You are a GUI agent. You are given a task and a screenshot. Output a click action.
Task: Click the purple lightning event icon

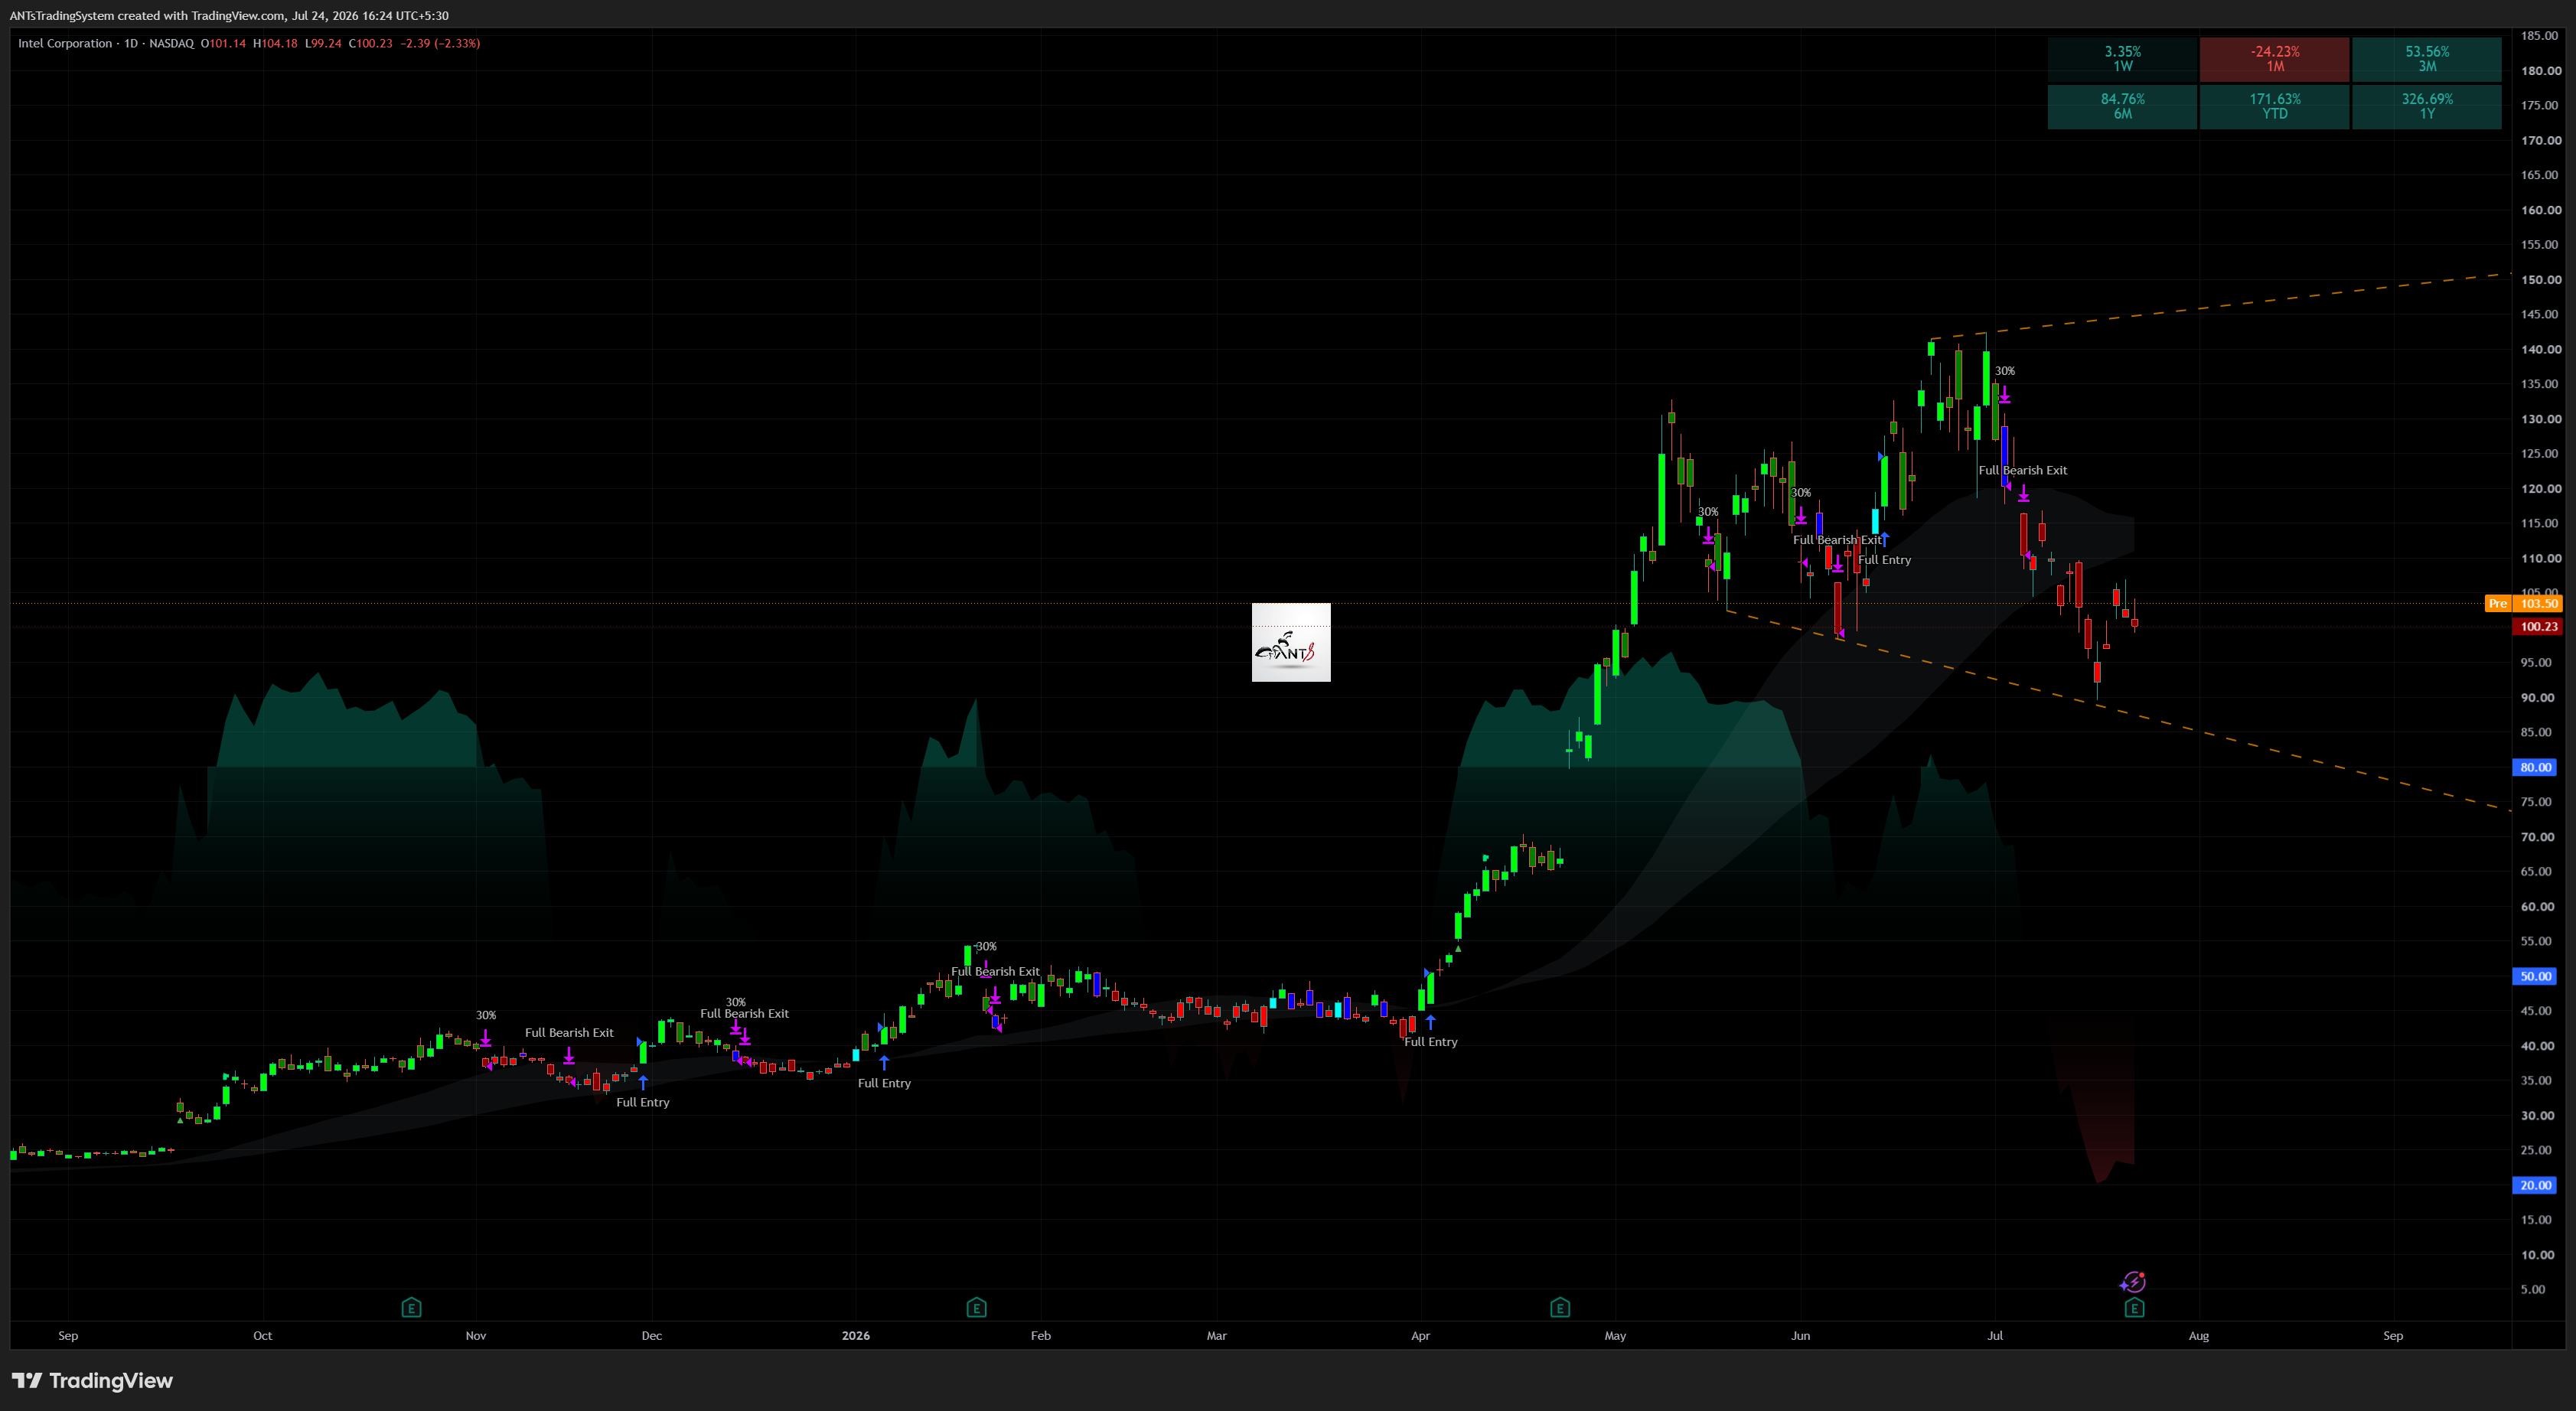coord(2132,1282)
